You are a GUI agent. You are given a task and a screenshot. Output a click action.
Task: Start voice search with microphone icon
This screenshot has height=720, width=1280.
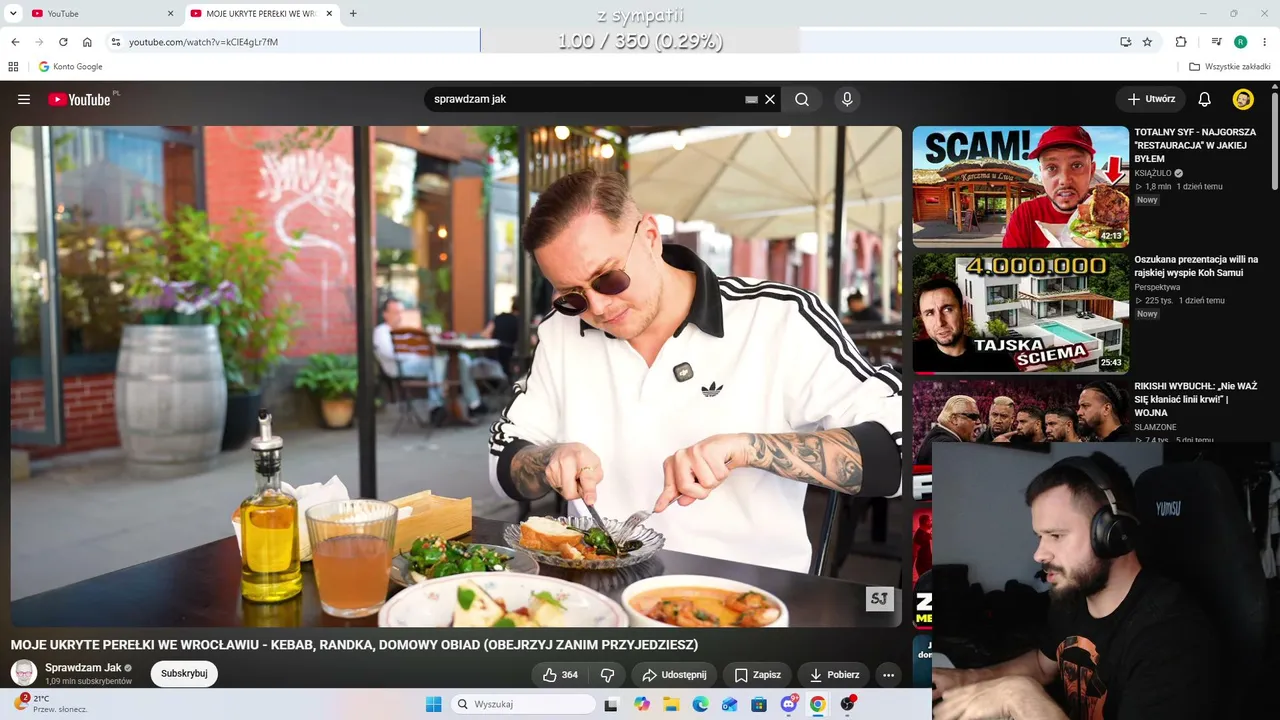click(847, 99)
